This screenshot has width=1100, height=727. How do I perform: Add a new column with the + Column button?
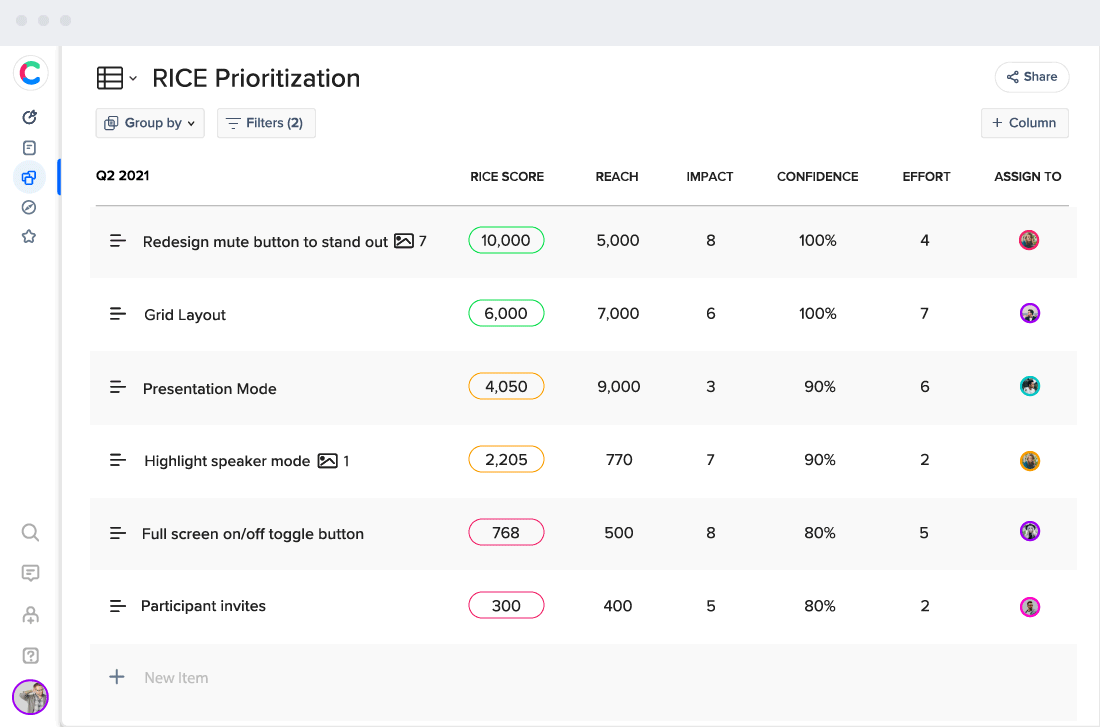(x=1024, y=122)
